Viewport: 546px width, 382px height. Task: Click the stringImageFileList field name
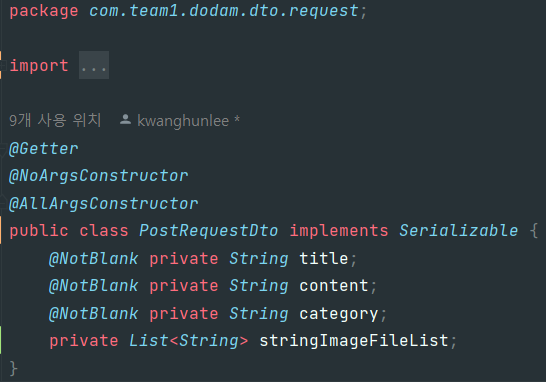pyautogui.click(x=354, y=341)
